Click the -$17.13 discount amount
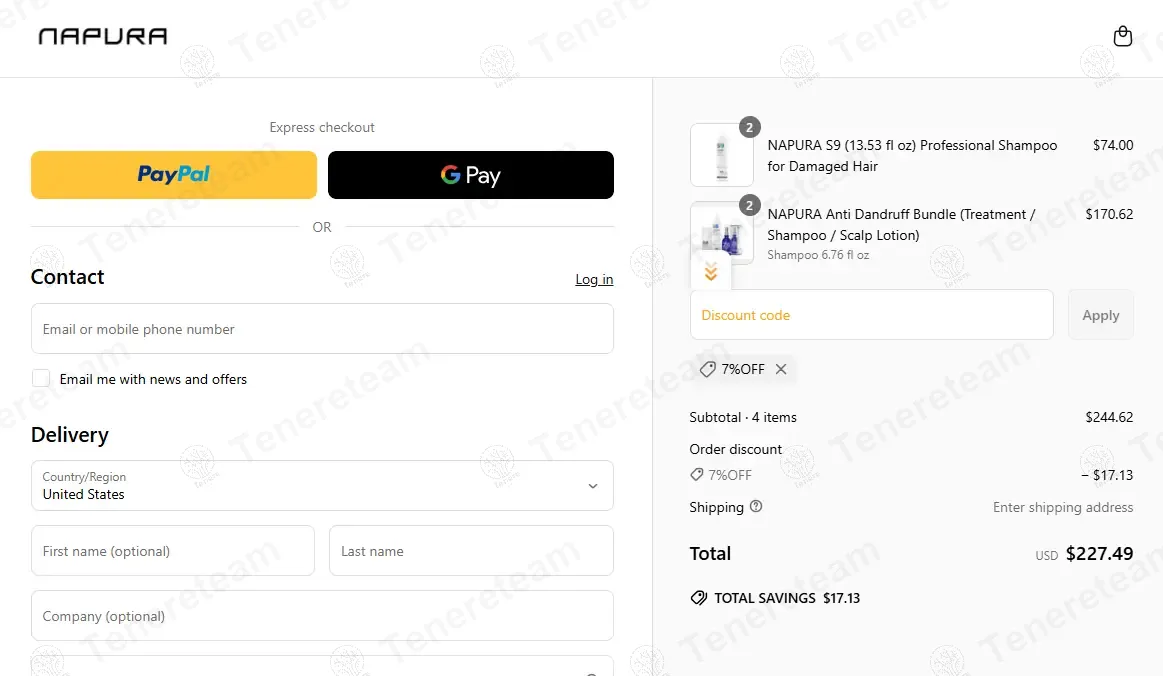Viewport: 1163px width, 676px height. (x=1107, y=475)
